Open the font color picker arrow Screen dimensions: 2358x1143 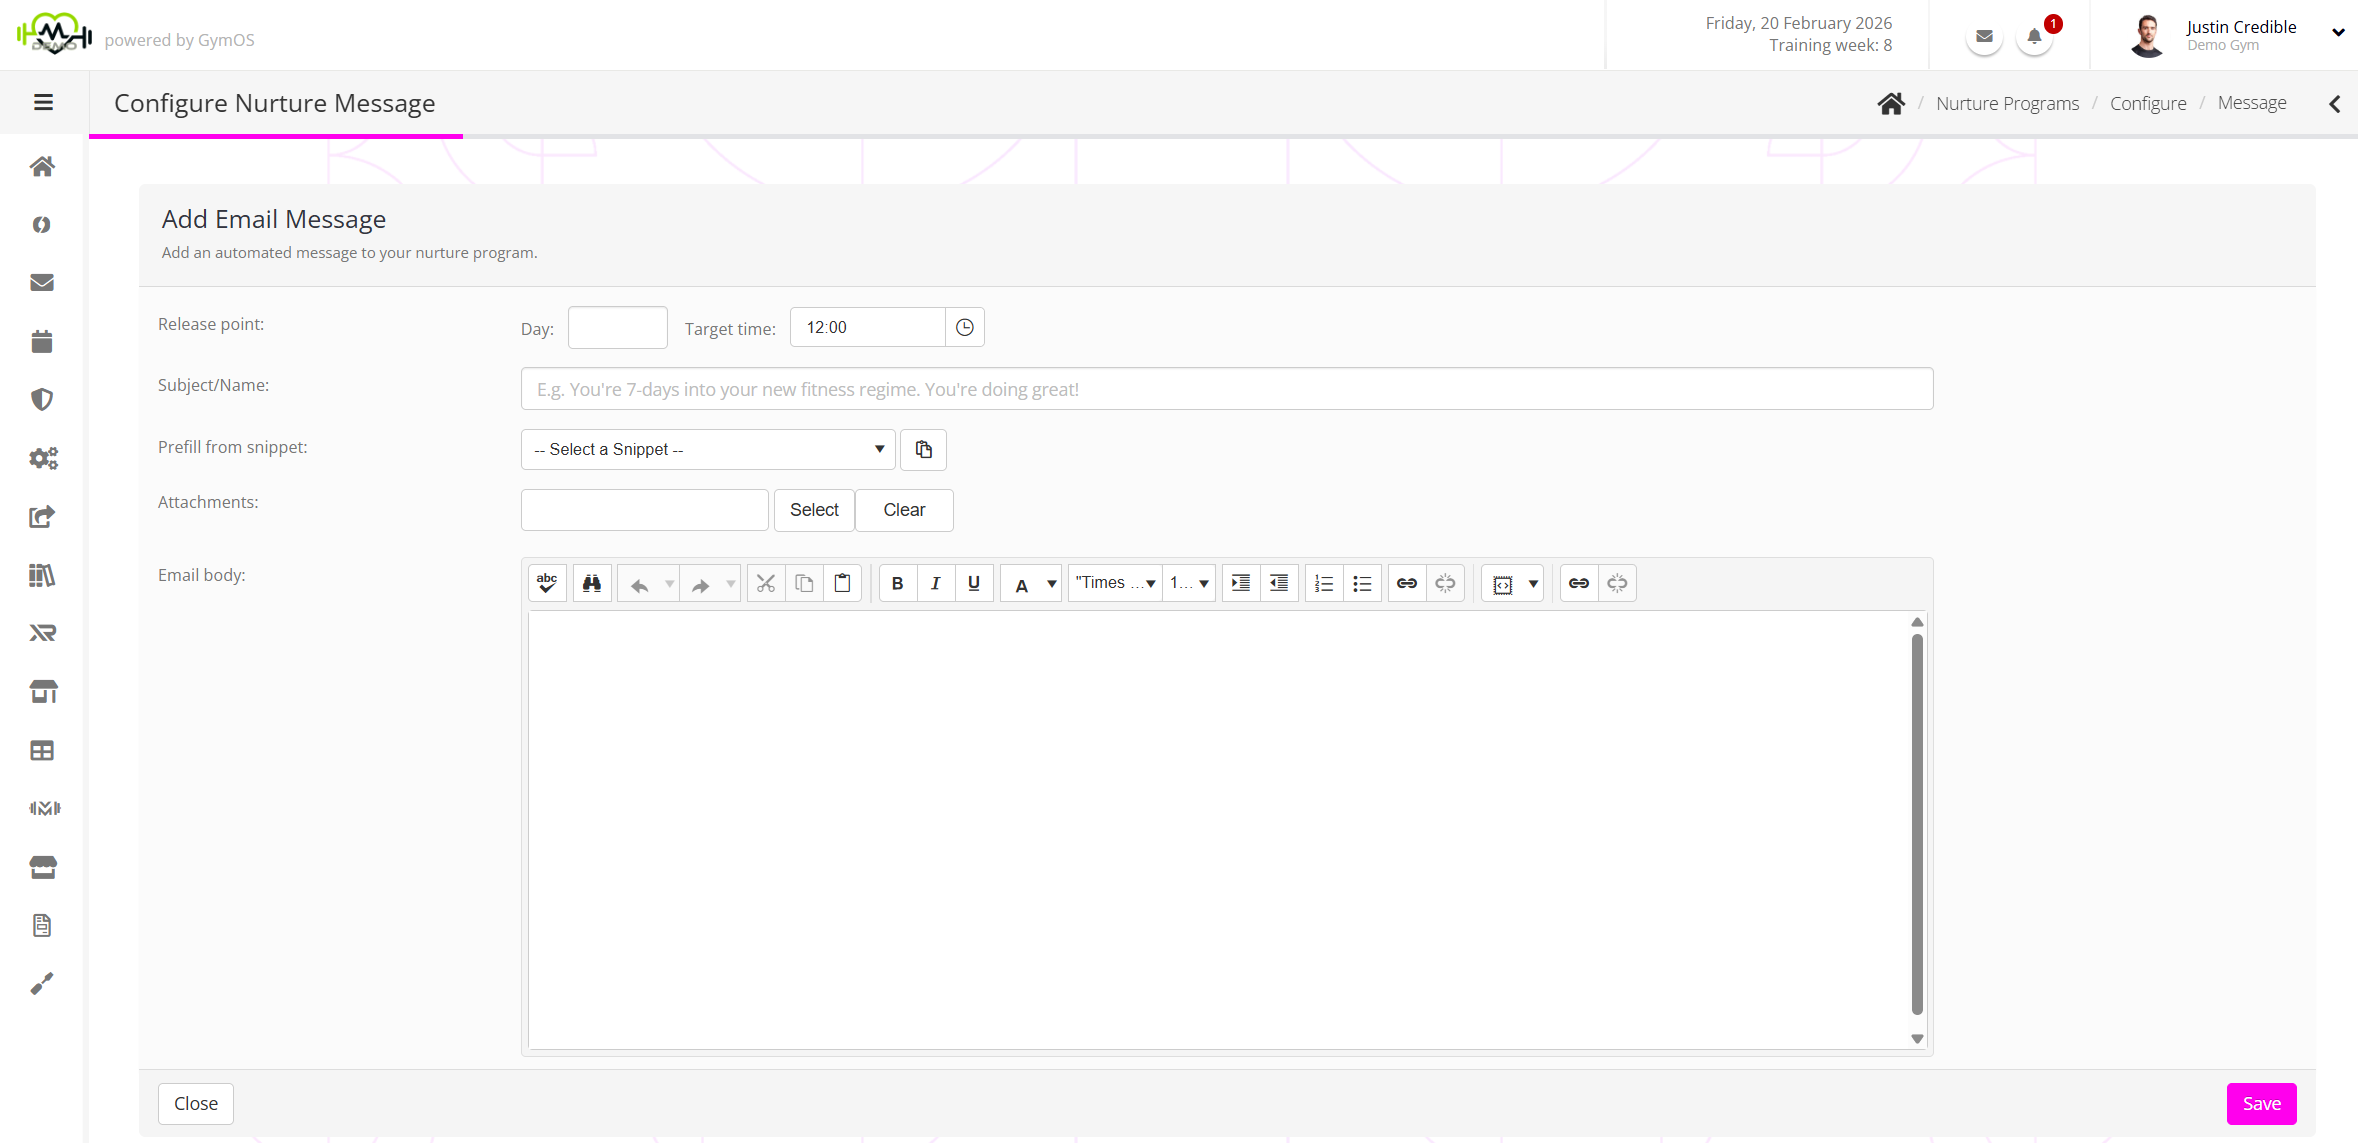[1051, 583]
